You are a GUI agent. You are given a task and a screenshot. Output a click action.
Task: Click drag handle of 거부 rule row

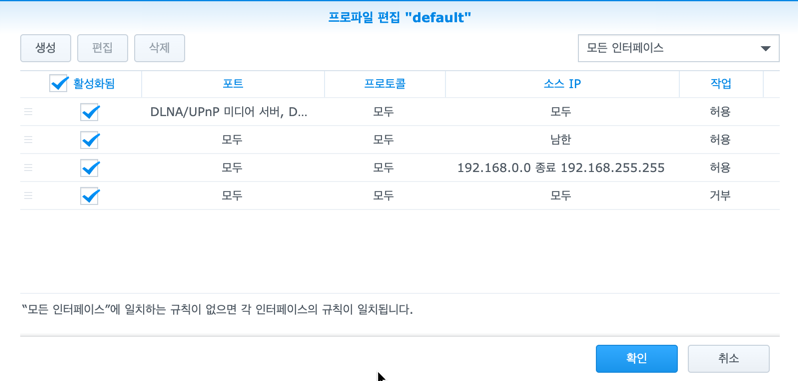click(28, 195)
